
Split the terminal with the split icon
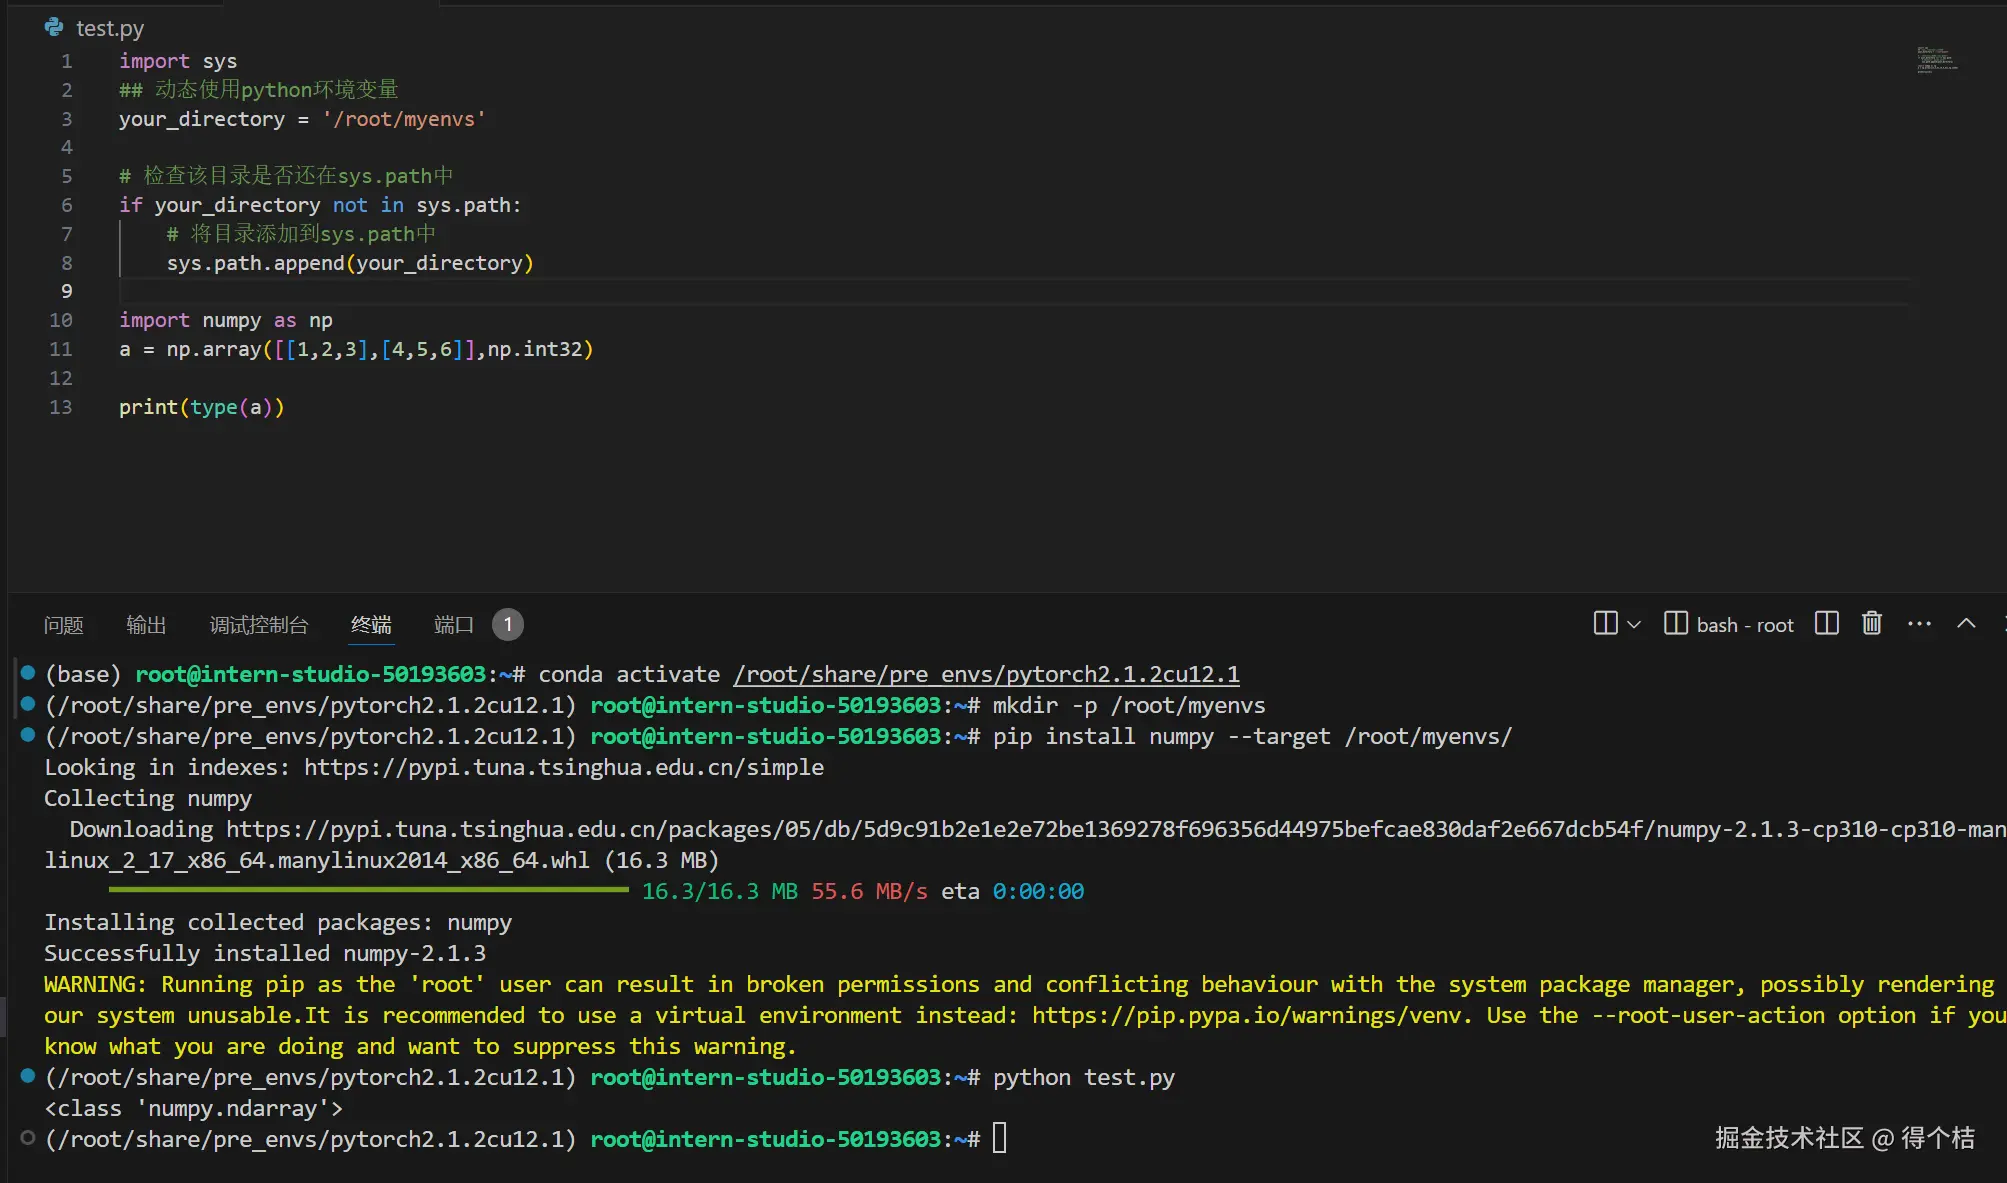pyautogui.click(x=1826, y=624)
